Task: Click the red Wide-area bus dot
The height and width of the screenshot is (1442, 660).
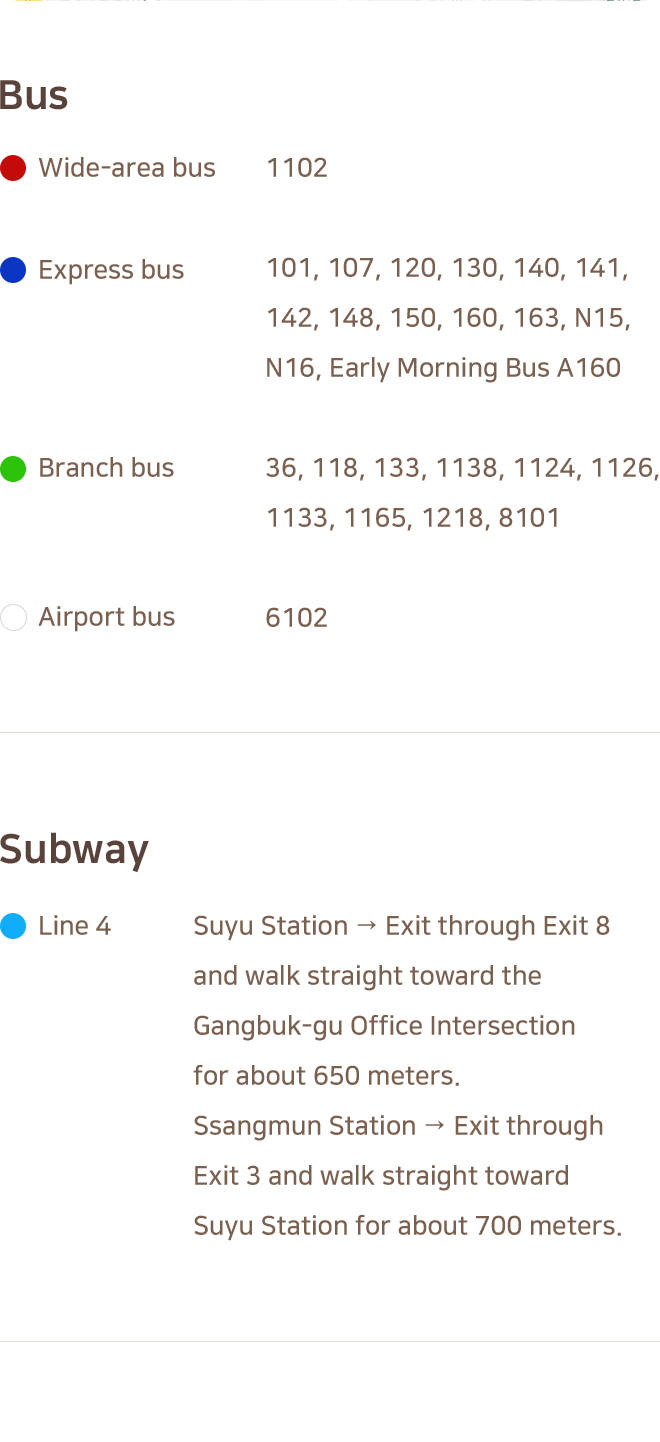Action: point(13,168)
